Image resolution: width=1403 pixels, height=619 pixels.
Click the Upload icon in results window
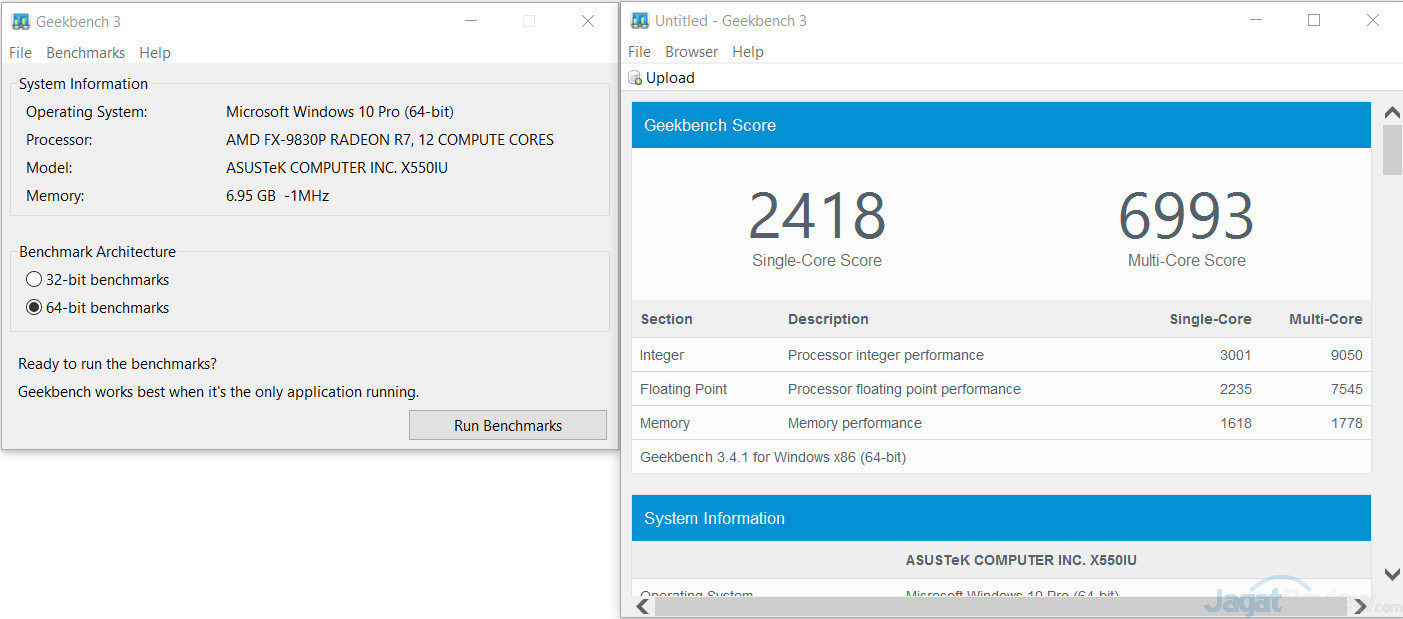point(635,78)
